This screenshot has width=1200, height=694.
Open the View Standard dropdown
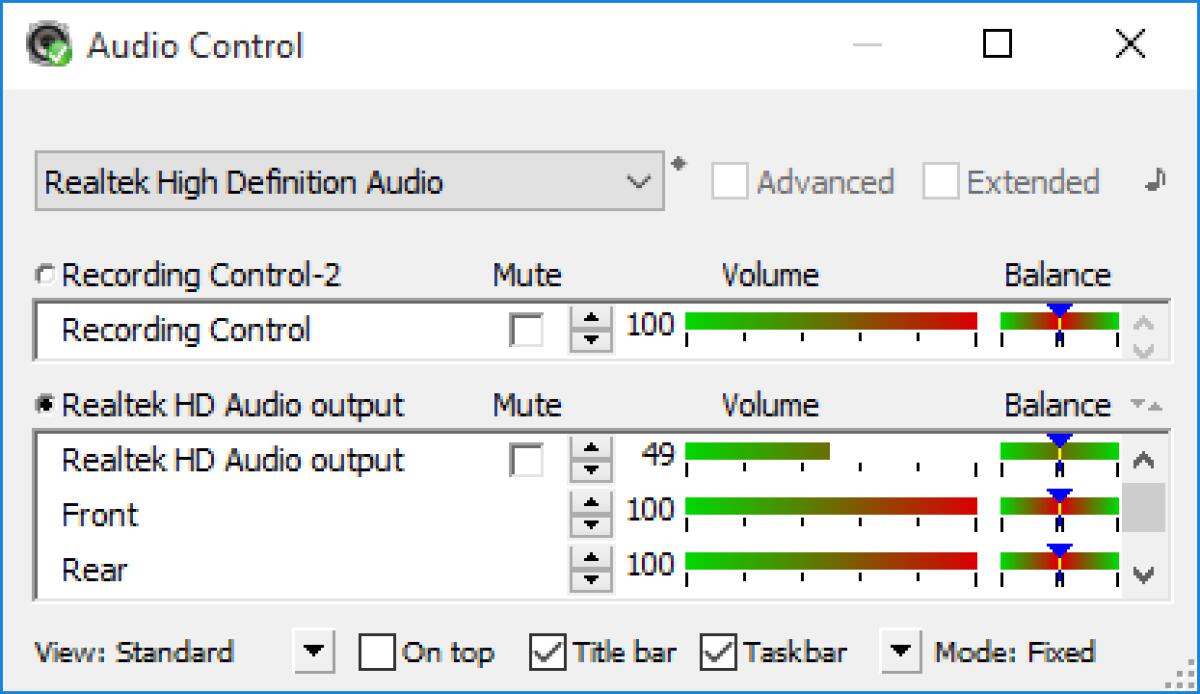(313, 652)
